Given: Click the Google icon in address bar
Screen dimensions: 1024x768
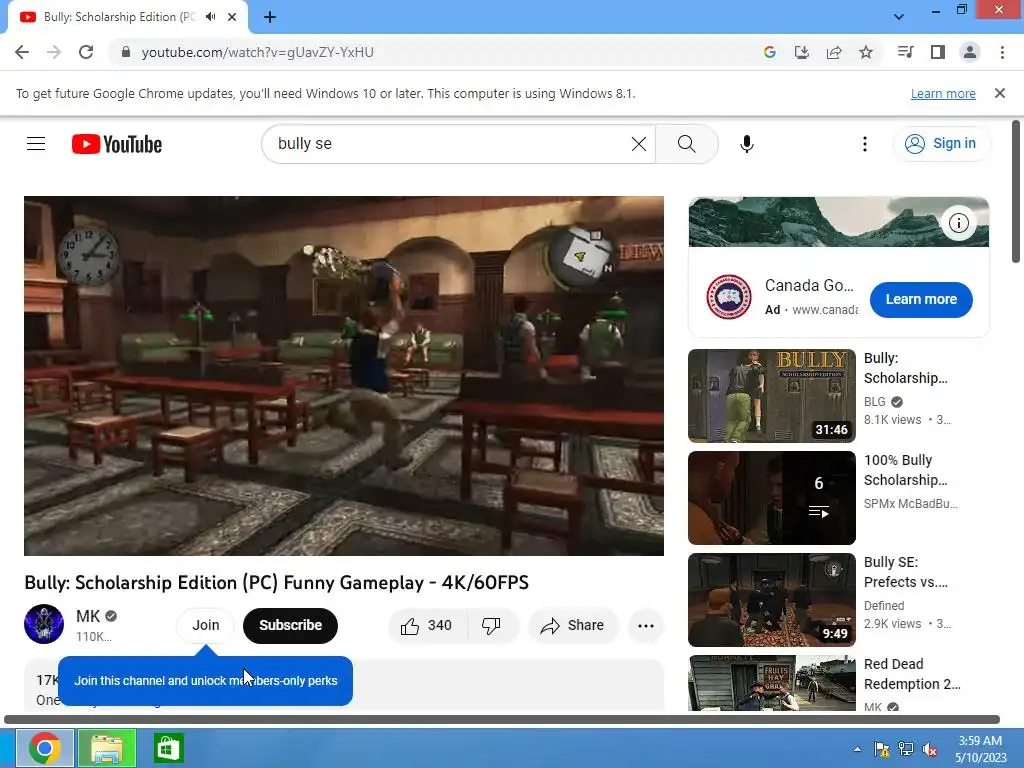Looking at the screenshot, I should click(x=769, y=52).
